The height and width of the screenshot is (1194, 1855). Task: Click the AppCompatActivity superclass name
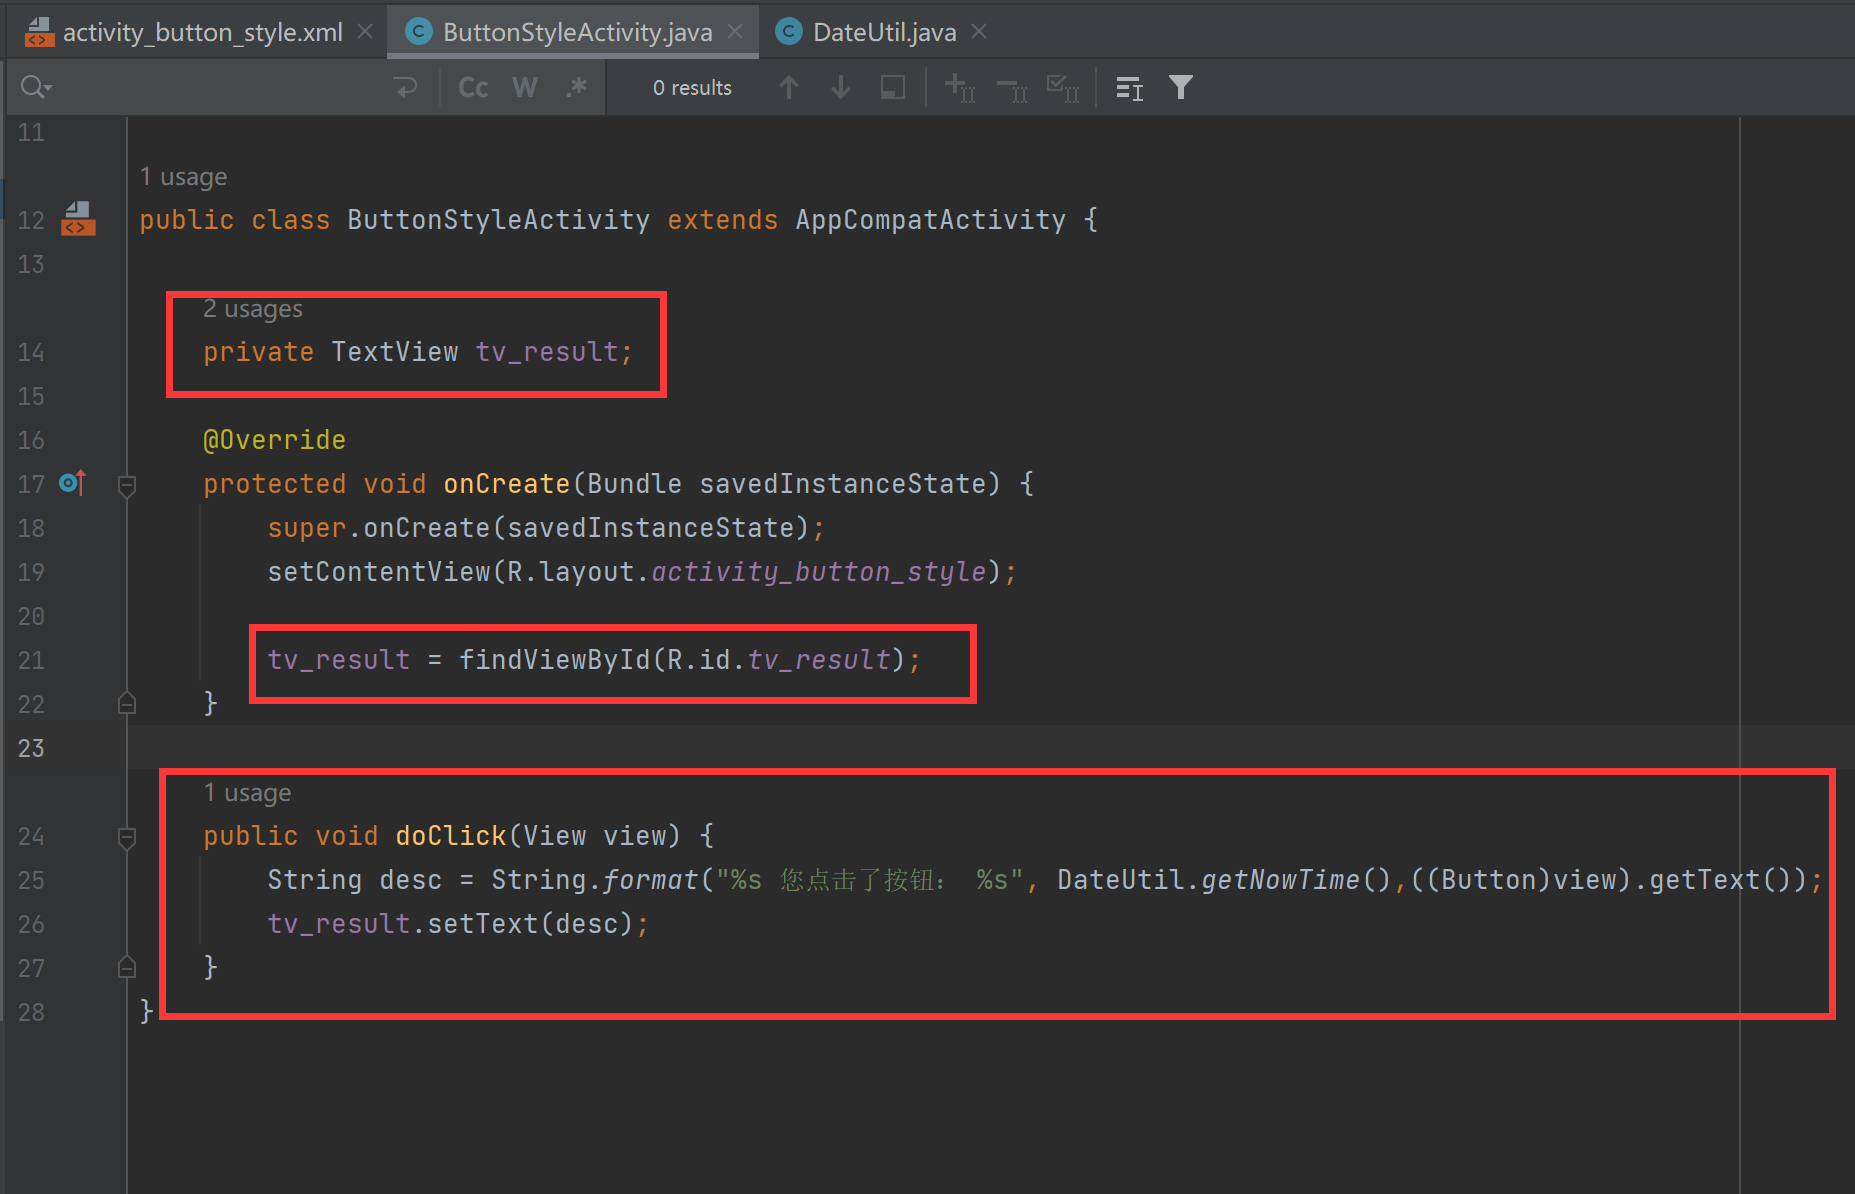coord(931,220)
